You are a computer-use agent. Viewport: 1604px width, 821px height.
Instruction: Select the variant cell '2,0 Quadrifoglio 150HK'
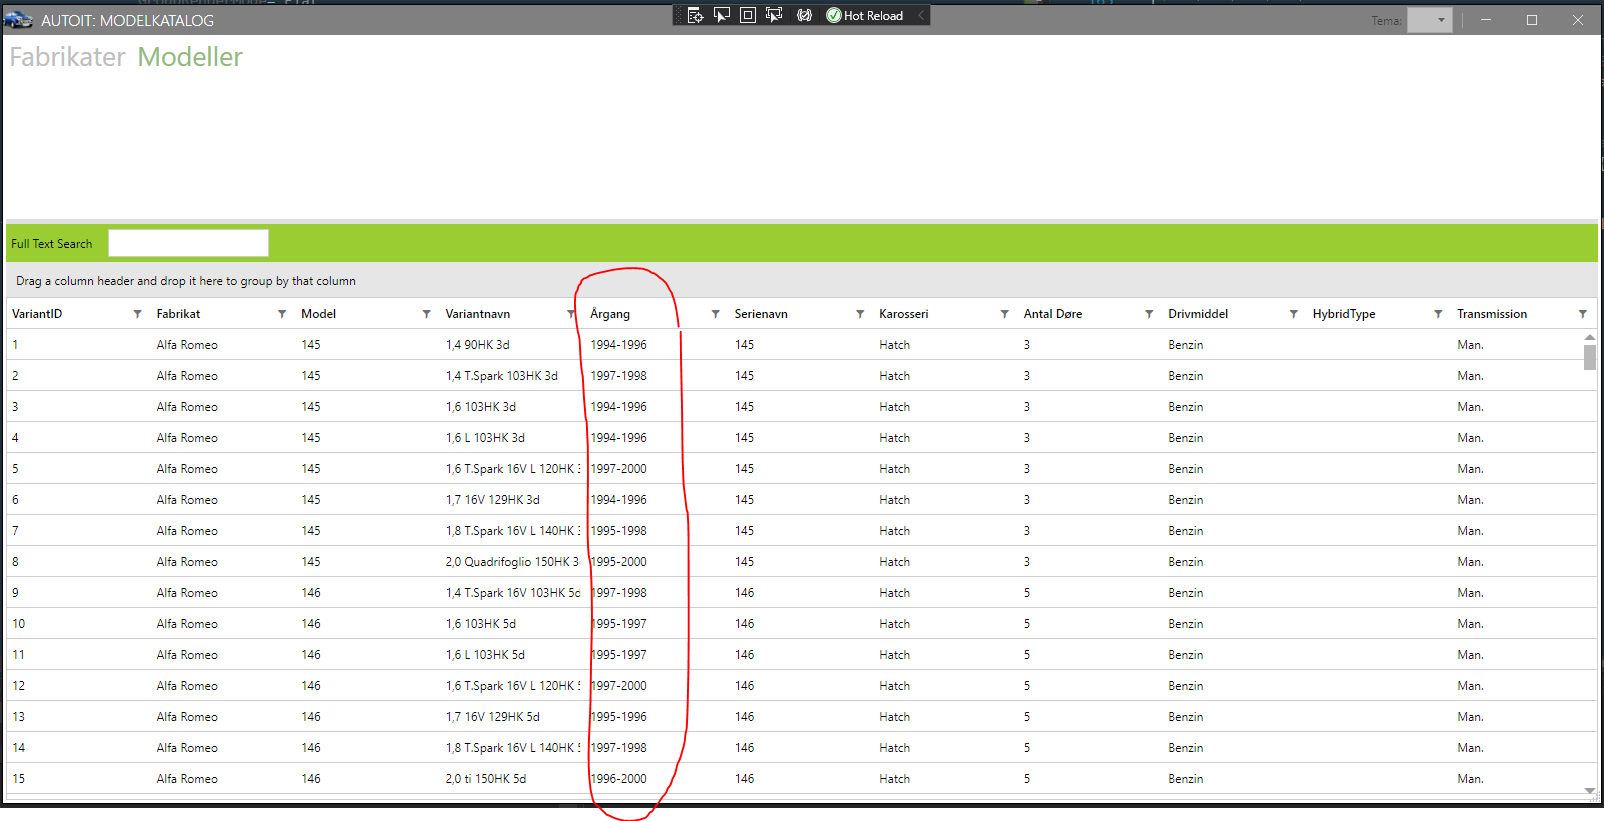(x=512, y=562)
